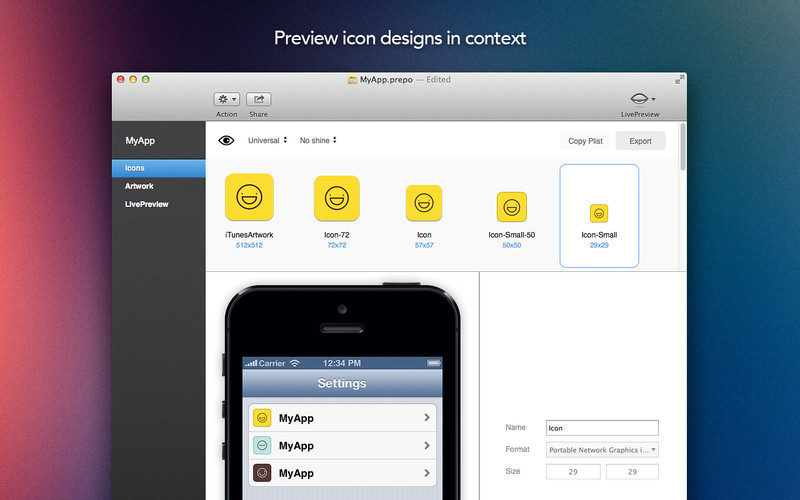Select Icons in the sidebar
800x500 pixels.
click(159, 168)
